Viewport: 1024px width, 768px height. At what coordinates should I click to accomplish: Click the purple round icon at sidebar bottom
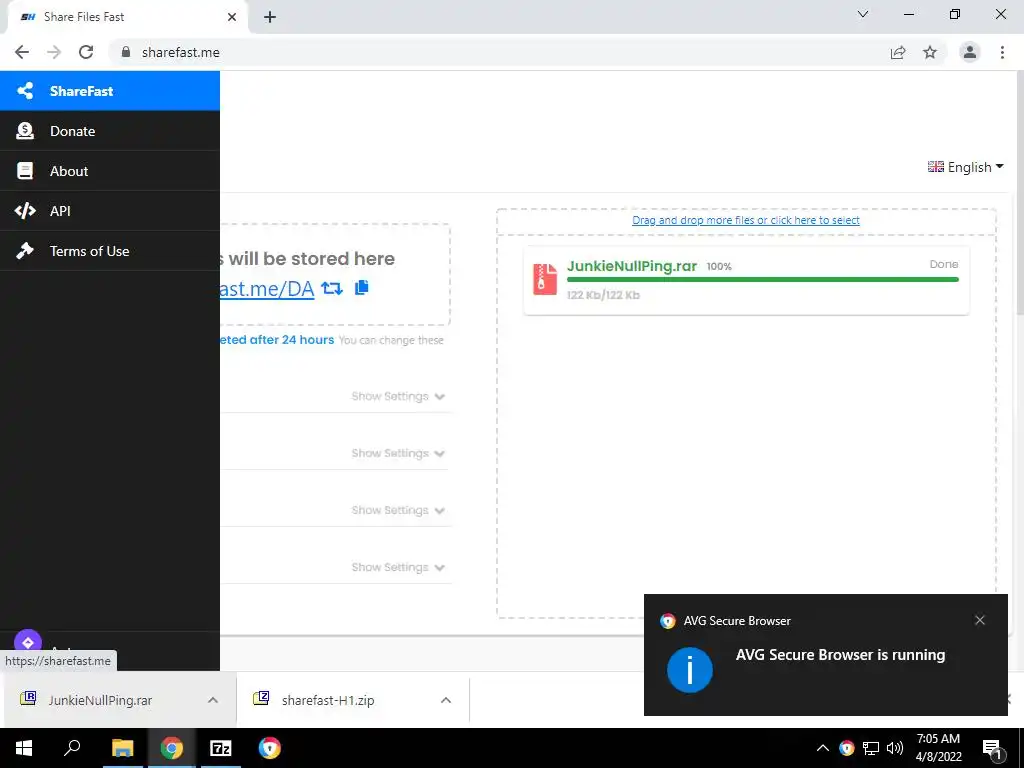click(27, 641)
